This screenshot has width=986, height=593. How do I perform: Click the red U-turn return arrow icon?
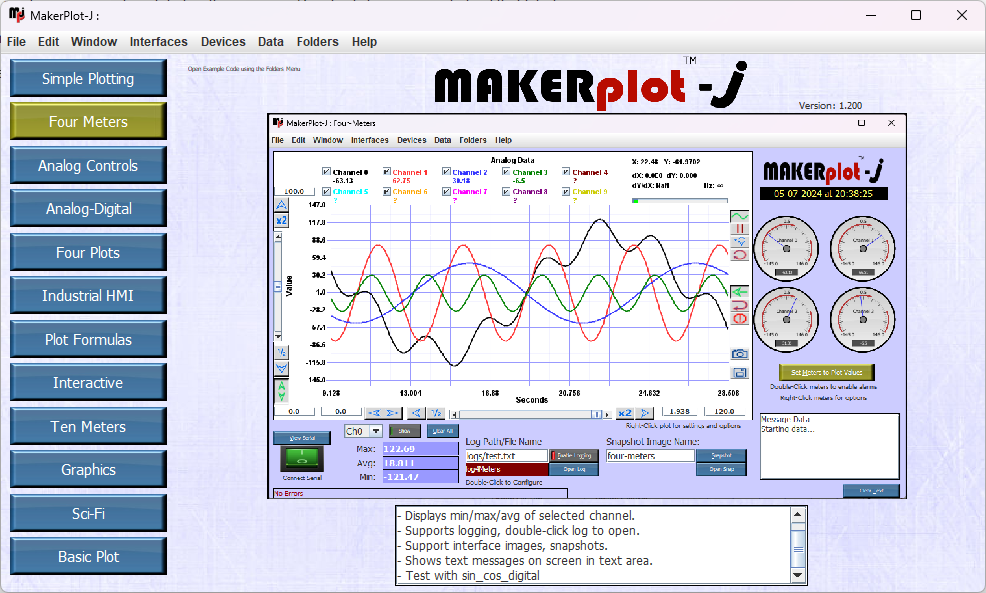[740, 305]
